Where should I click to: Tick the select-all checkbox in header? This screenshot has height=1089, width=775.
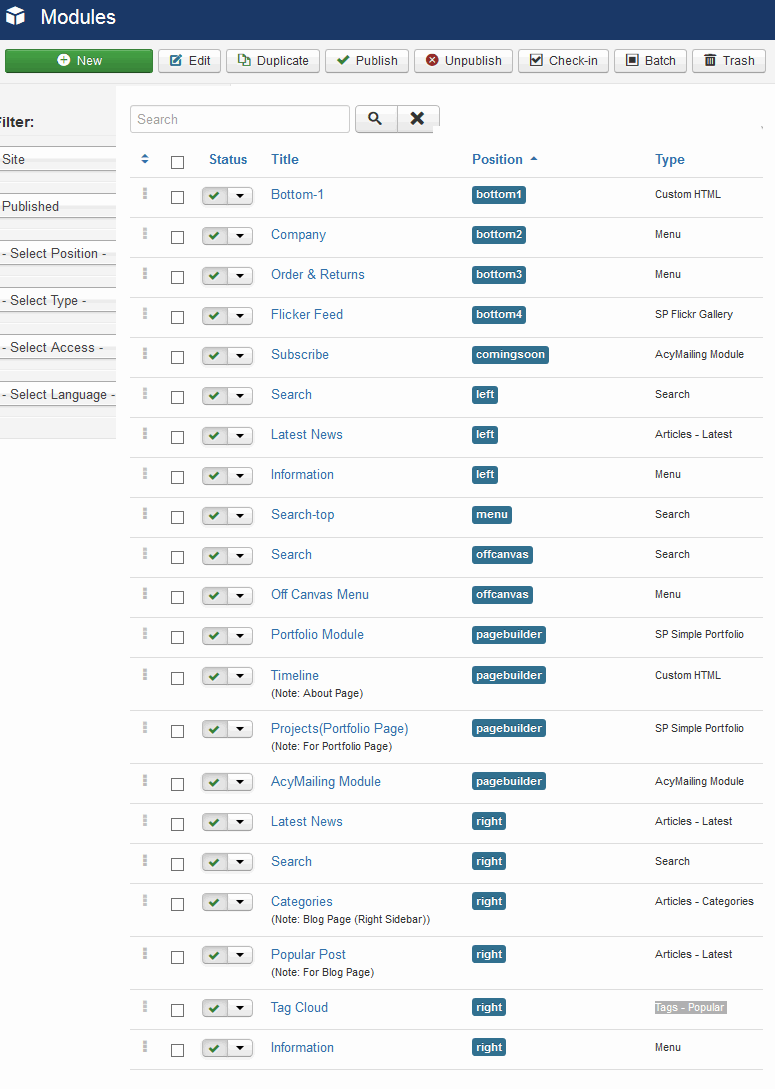[x=178, y=162]
